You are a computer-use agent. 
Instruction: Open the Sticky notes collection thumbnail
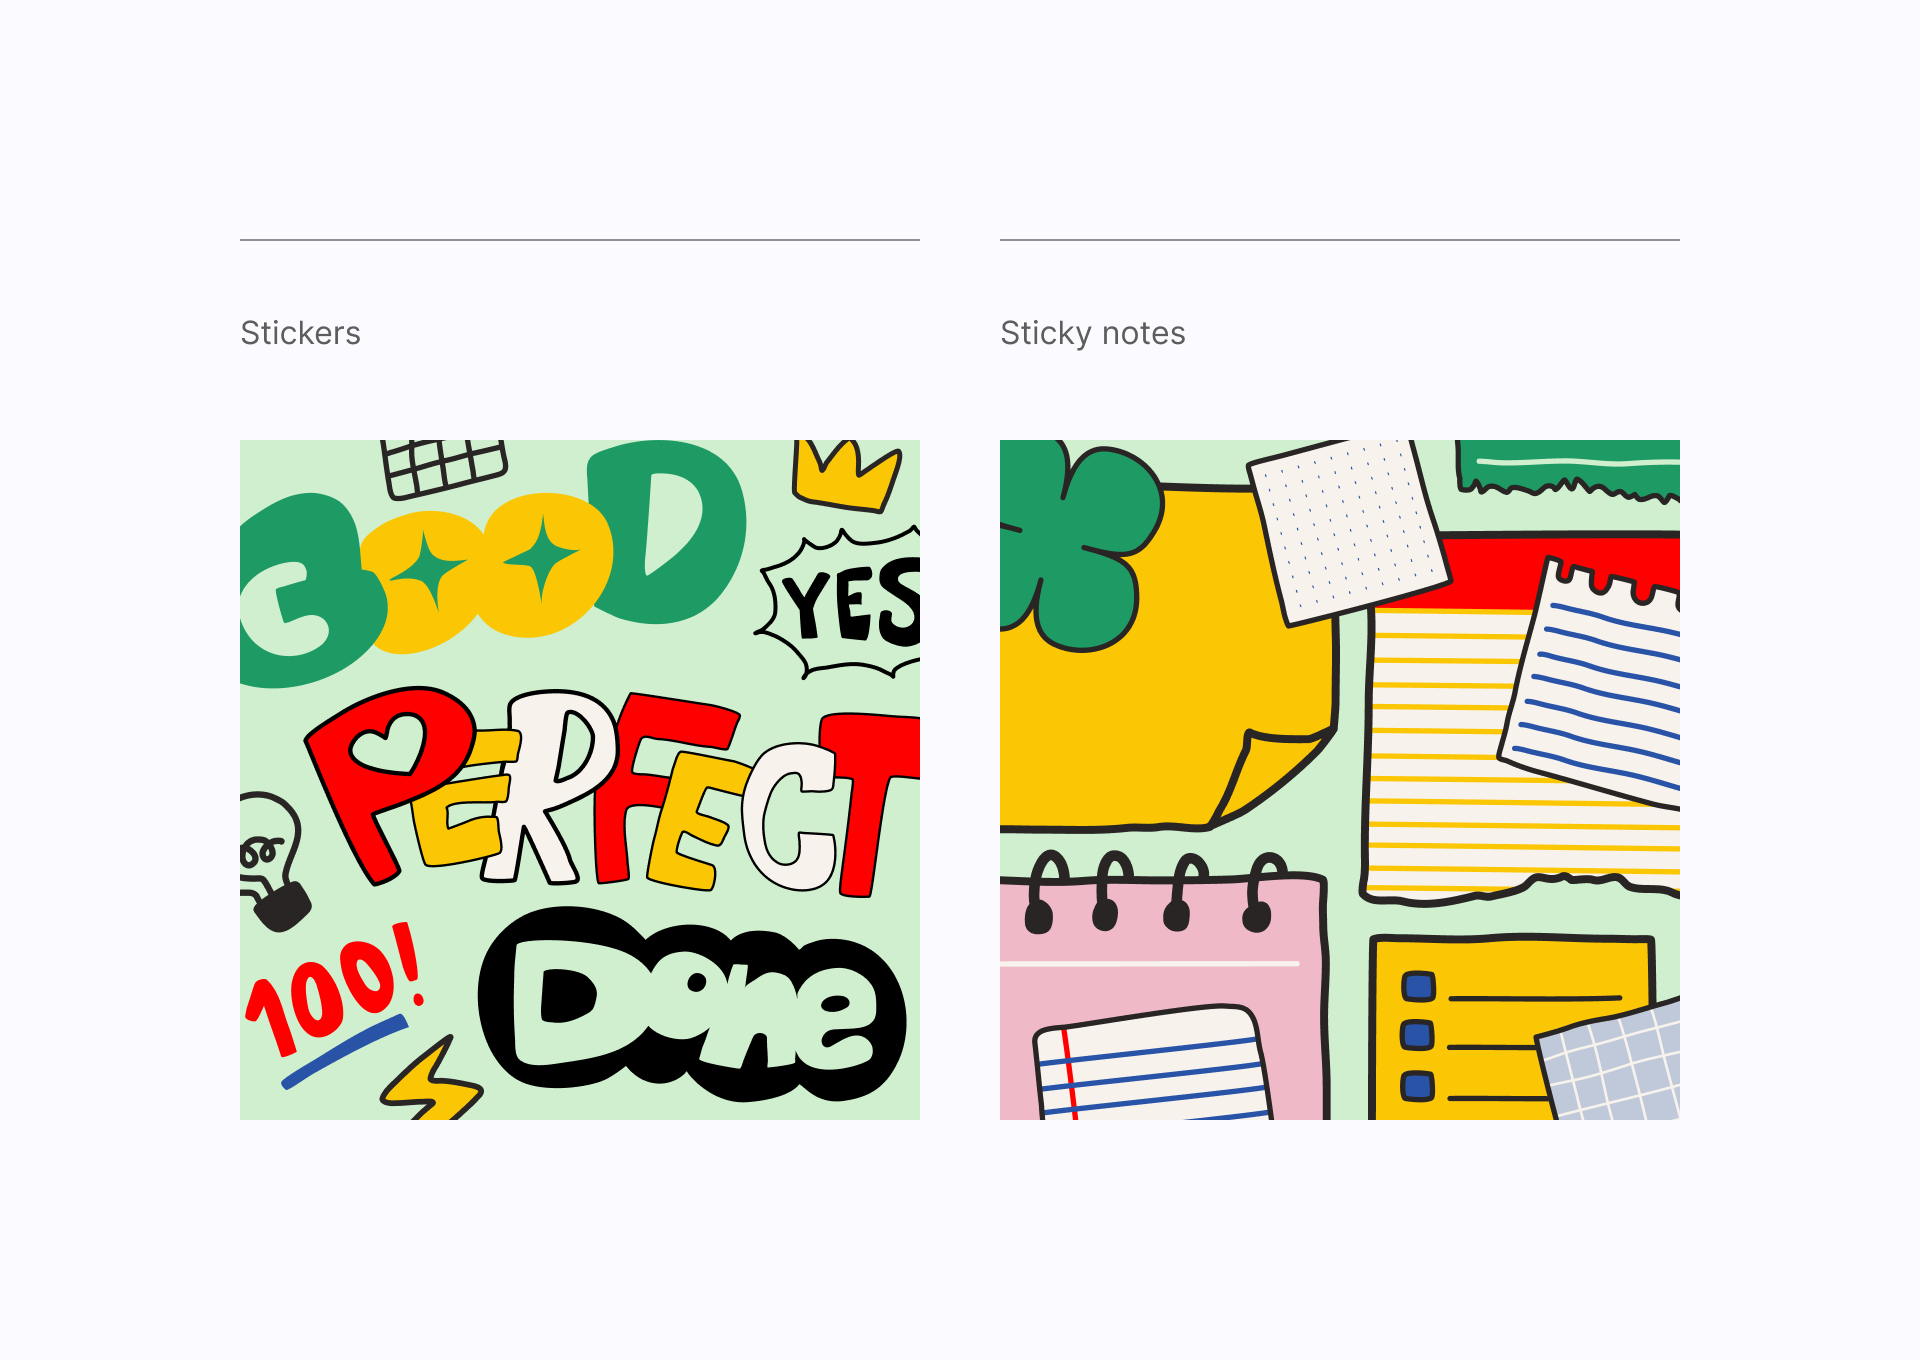pyautogui.click(x=1340, y=780)
